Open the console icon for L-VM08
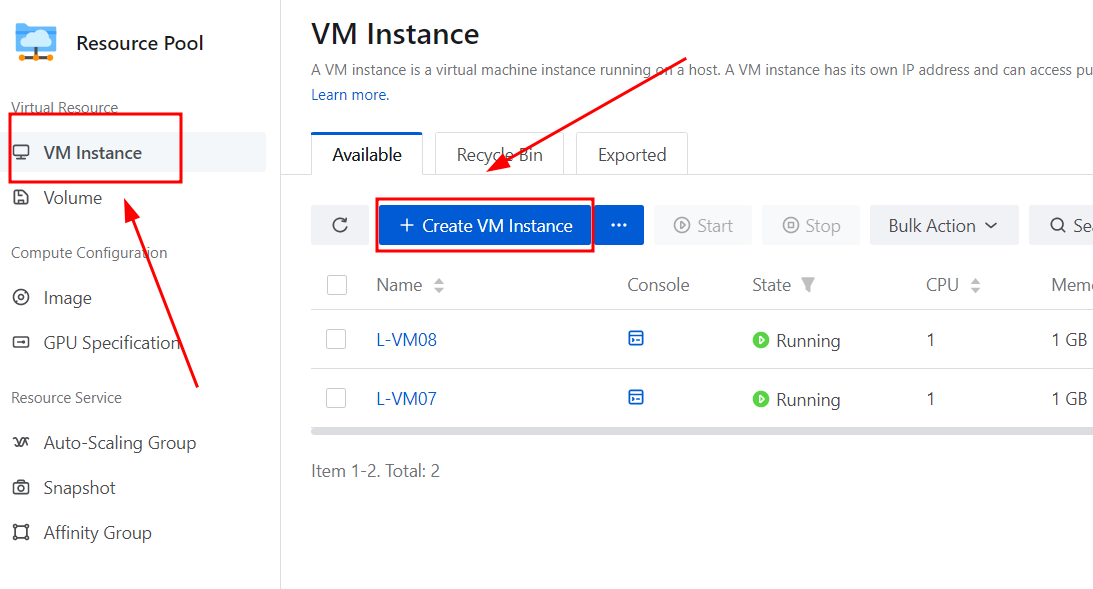 point(635,339)
